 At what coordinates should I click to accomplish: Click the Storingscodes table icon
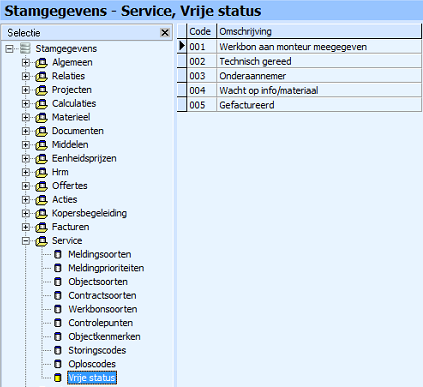point(58,351)
